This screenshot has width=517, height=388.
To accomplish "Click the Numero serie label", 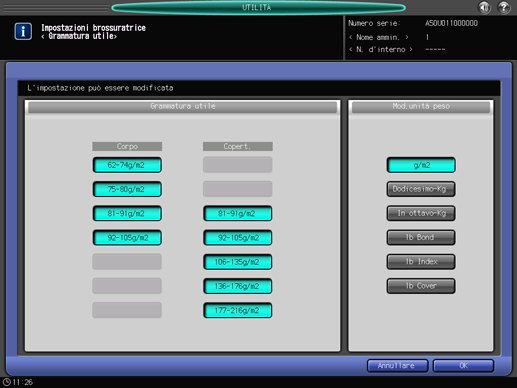I will coord(374,23).
